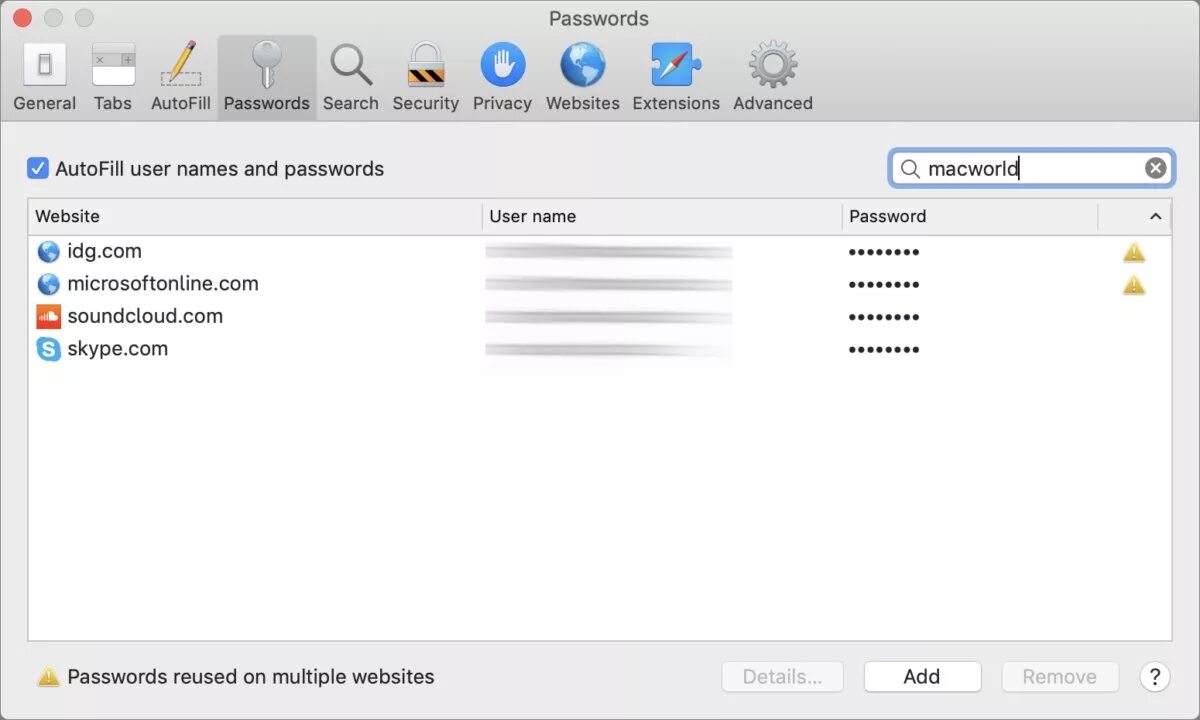Click the Passwords reused on multiple websites text
The image size is (1200, 720).
251,677
